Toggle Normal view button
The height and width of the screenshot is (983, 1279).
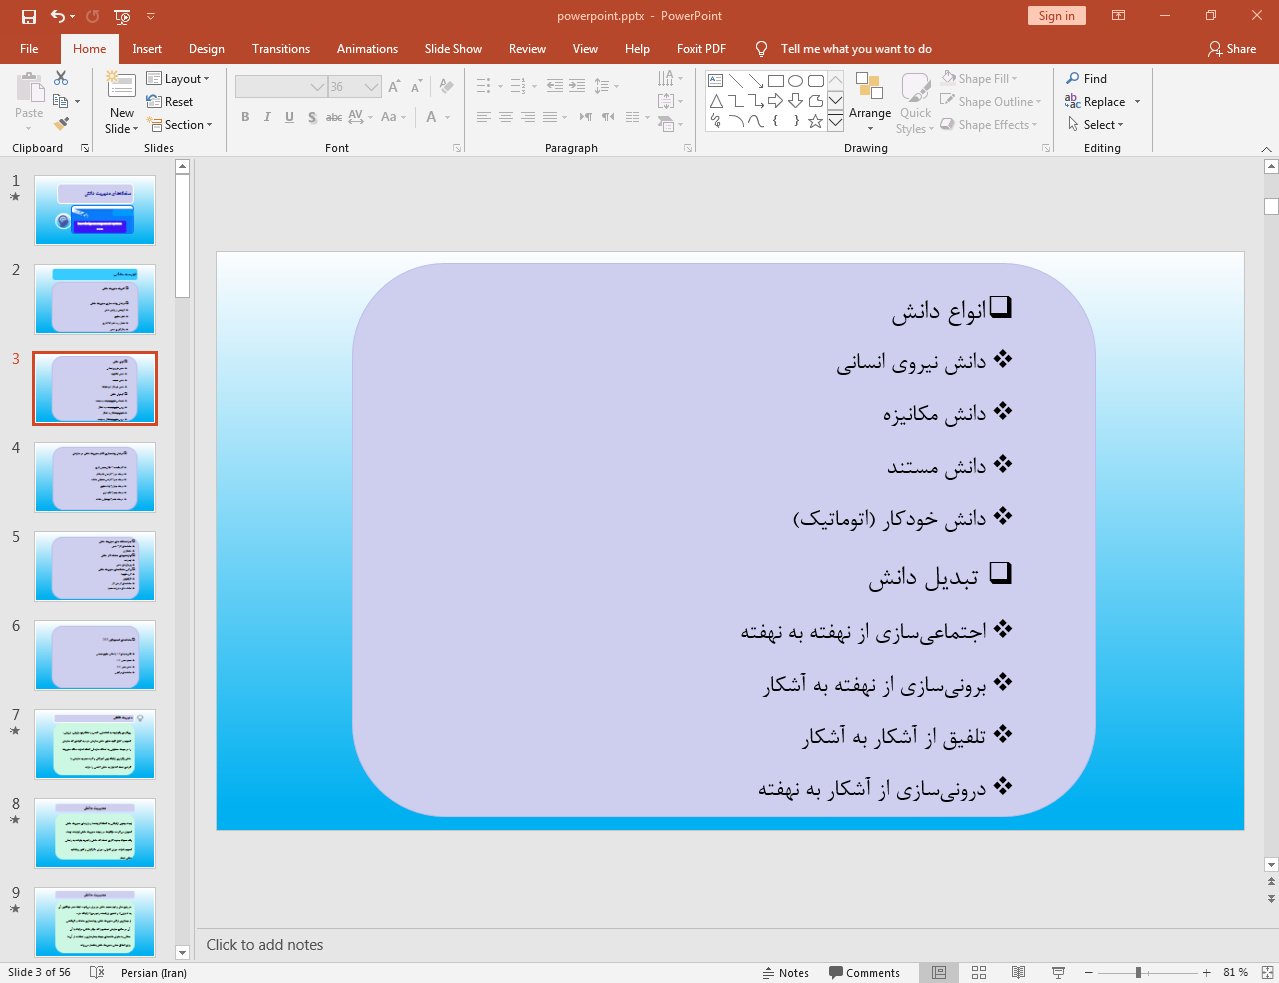click(x=939, y=972)
